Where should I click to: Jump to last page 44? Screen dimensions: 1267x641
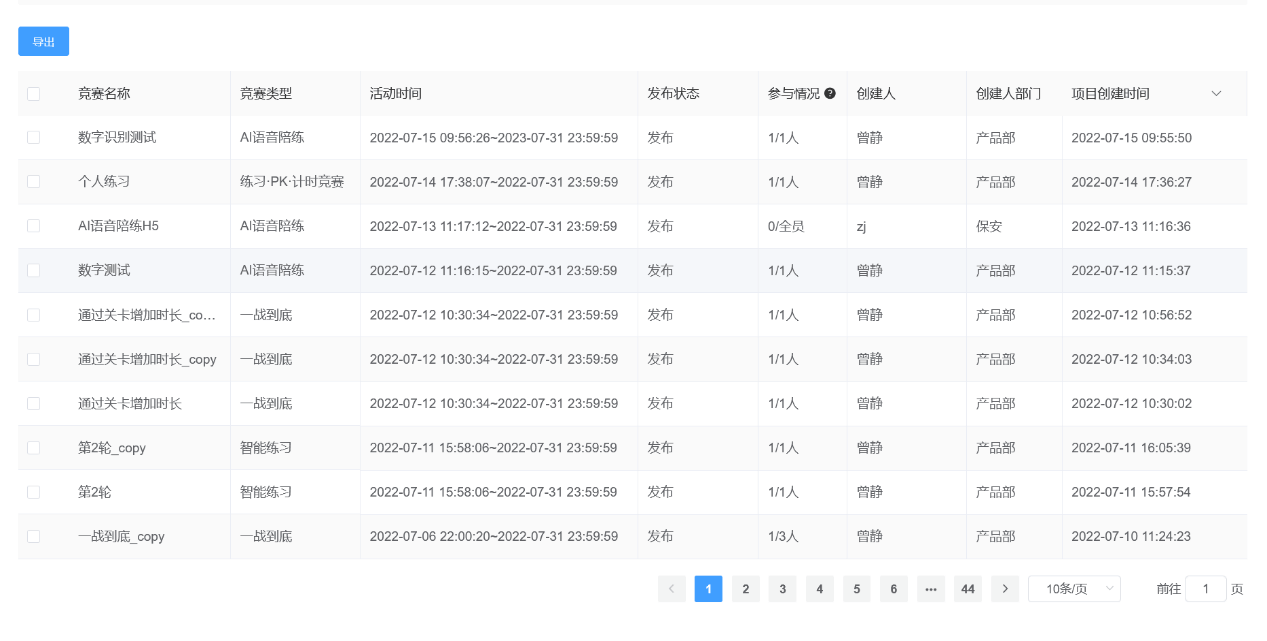click(x=967, y=590)
